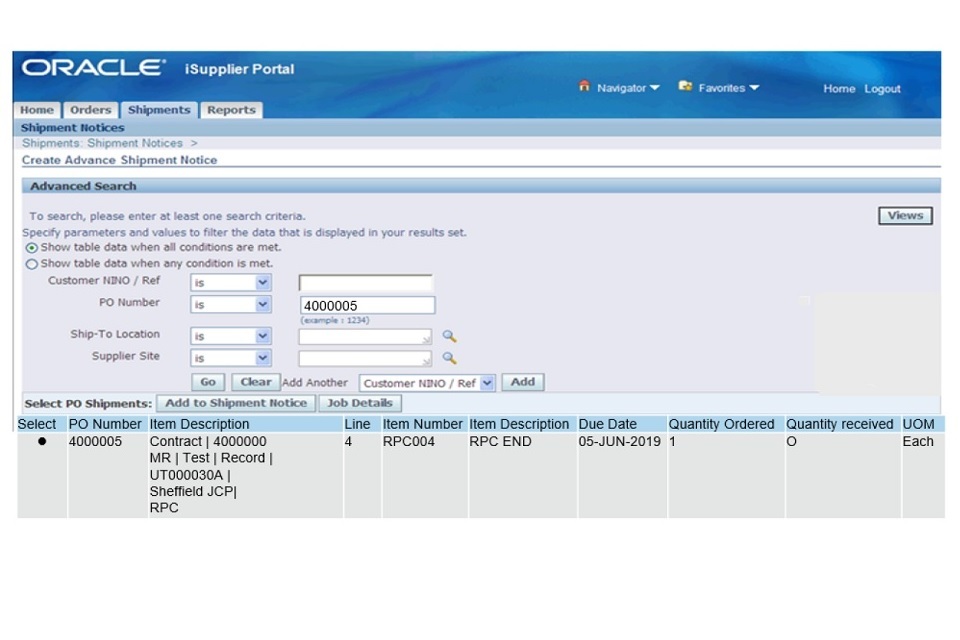960x640 pixels.
Task: Open Ship-To Location search magnifier icon
Action: pos(449,336)
